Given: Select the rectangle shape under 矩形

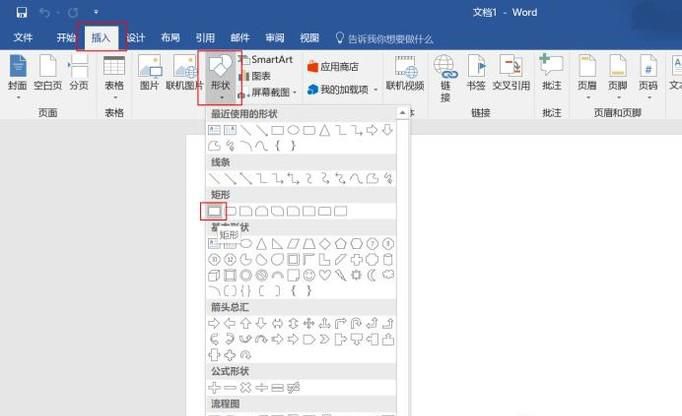Looking at the screenshot, I should pyautogui.click(x=213, y=211).
